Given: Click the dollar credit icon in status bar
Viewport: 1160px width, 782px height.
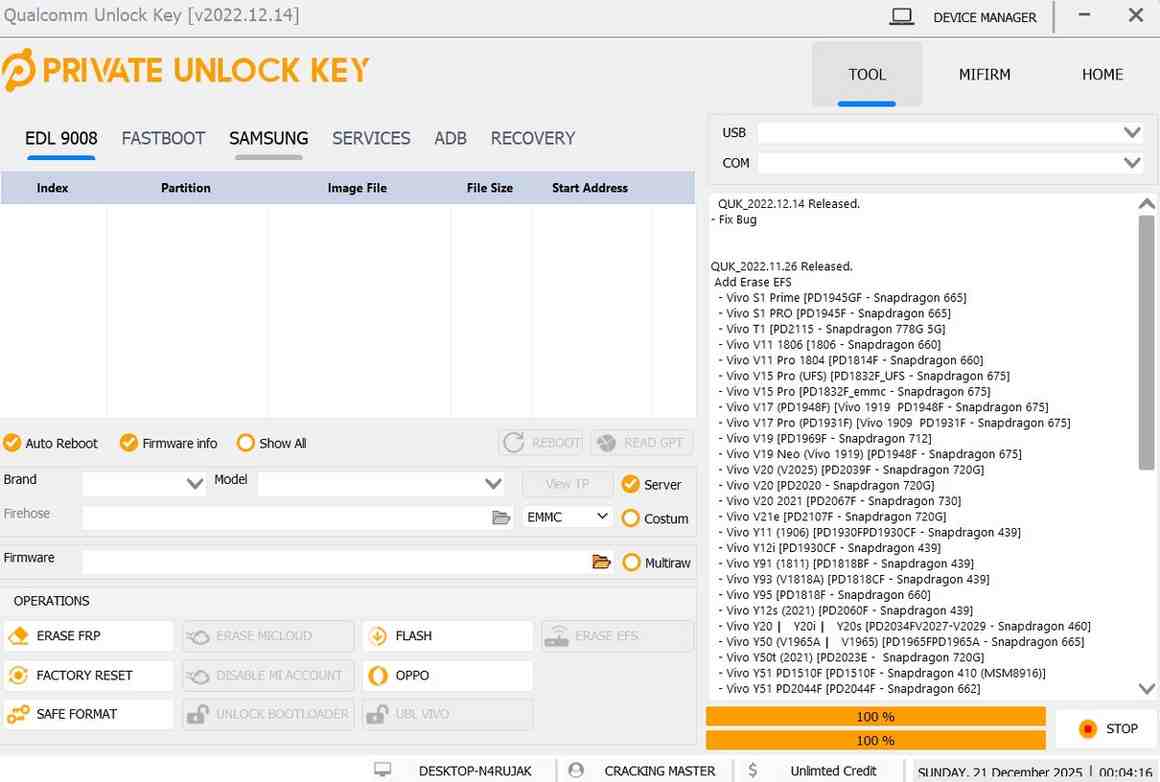Looking at the screenshot, I should [x=752, y=770].
